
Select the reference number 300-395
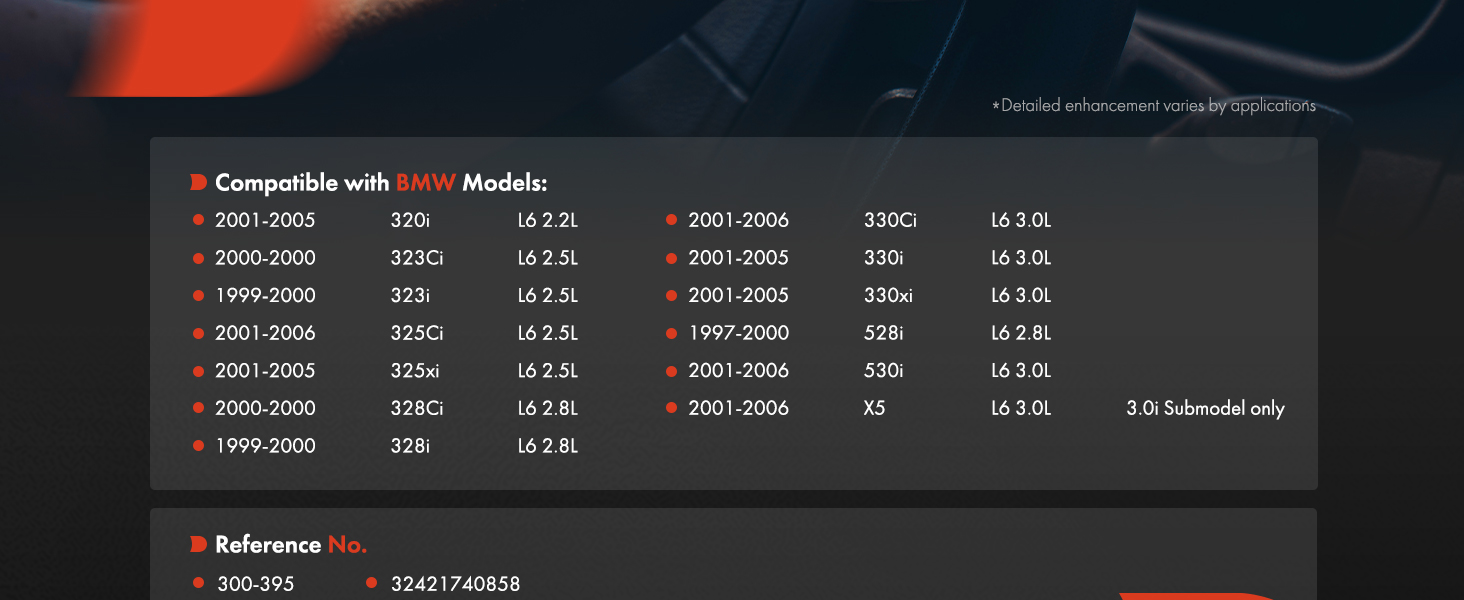click(x=256, y=584)
